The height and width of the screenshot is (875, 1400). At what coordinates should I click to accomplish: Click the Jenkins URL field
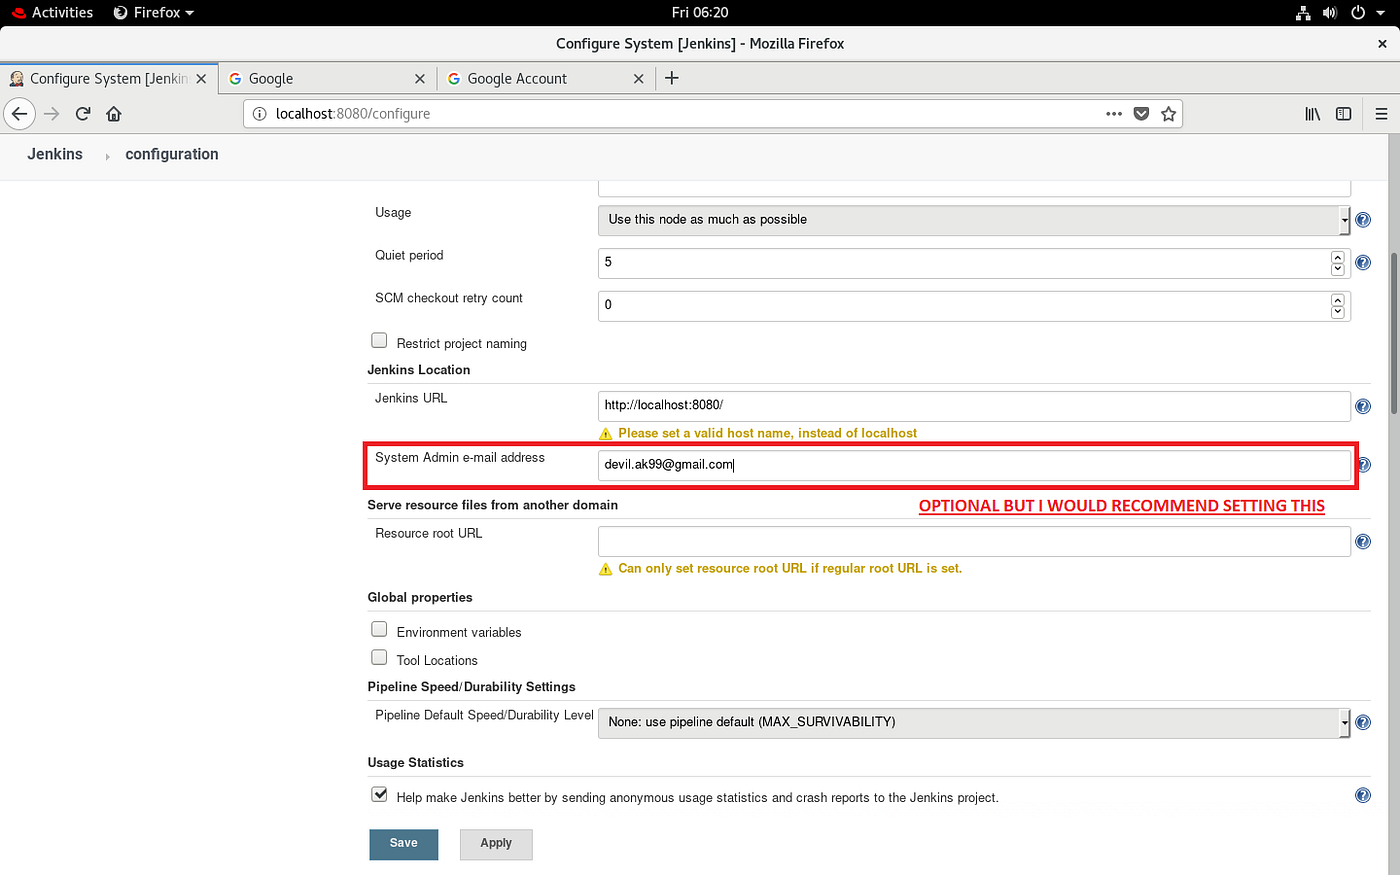[974, 406]
